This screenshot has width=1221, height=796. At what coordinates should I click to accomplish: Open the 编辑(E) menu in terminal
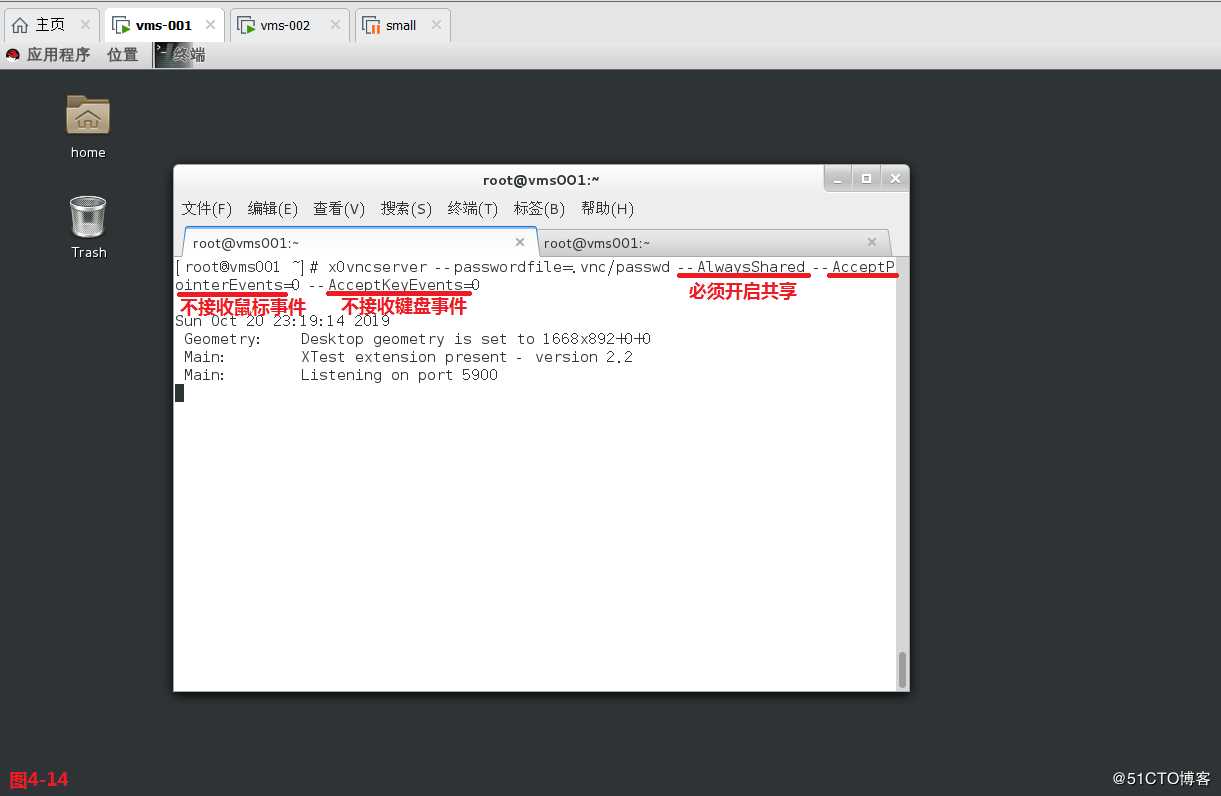coord(273,208)
